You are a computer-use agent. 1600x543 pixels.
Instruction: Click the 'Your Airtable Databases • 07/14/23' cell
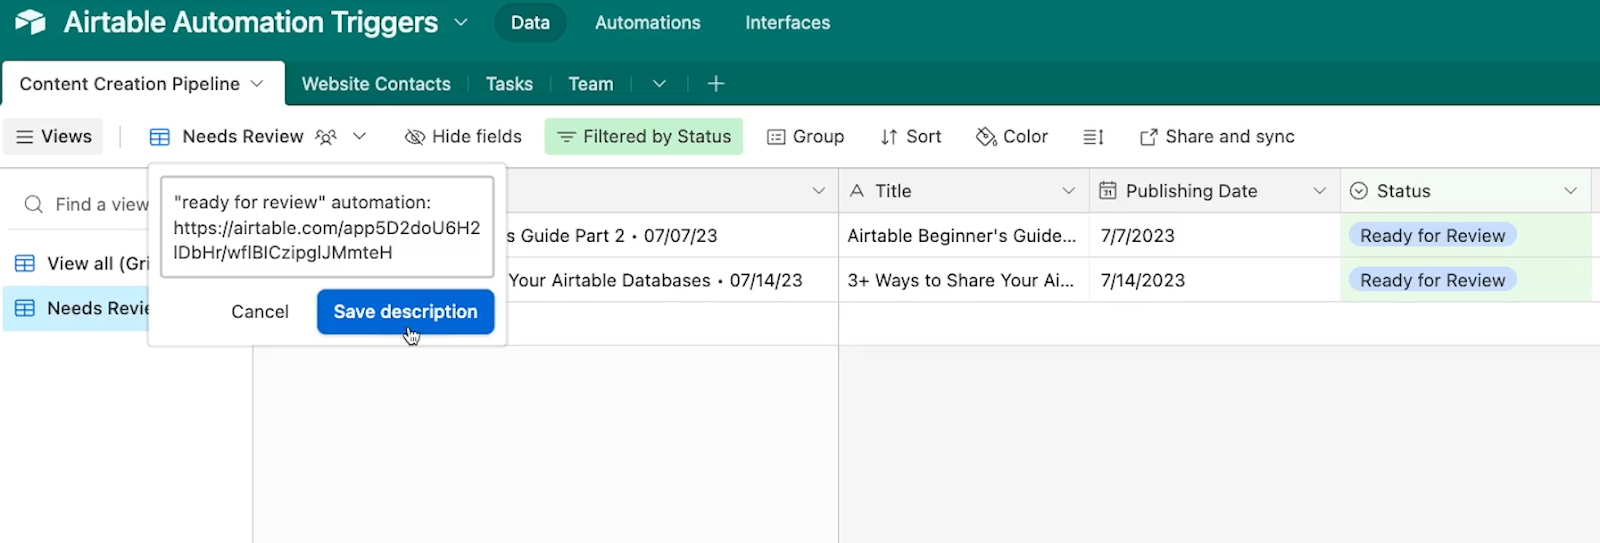672,281
